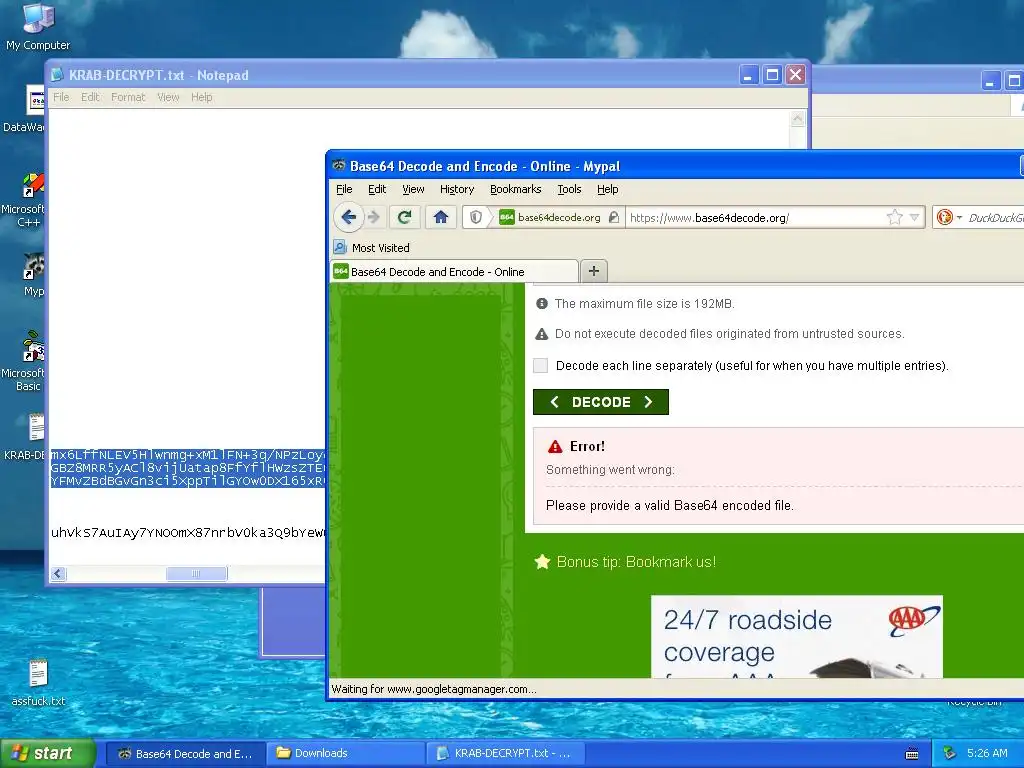
Task: Click the maximum file size info icon
Action: pos(541,304)
